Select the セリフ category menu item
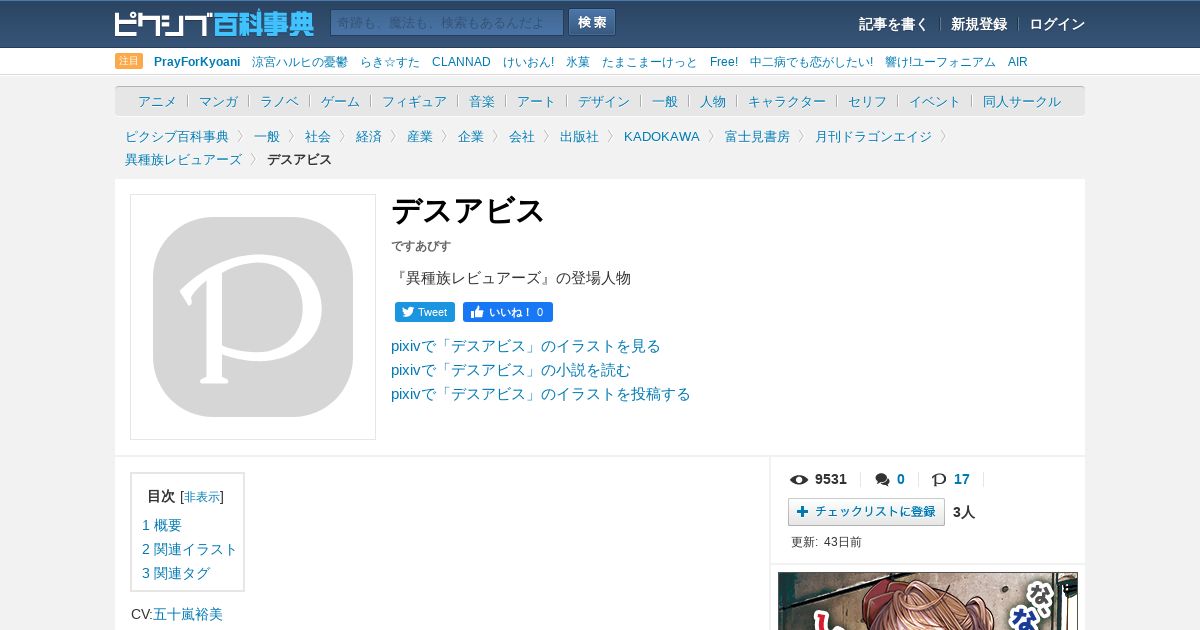Screen dimensions: 1200x630 867,101
